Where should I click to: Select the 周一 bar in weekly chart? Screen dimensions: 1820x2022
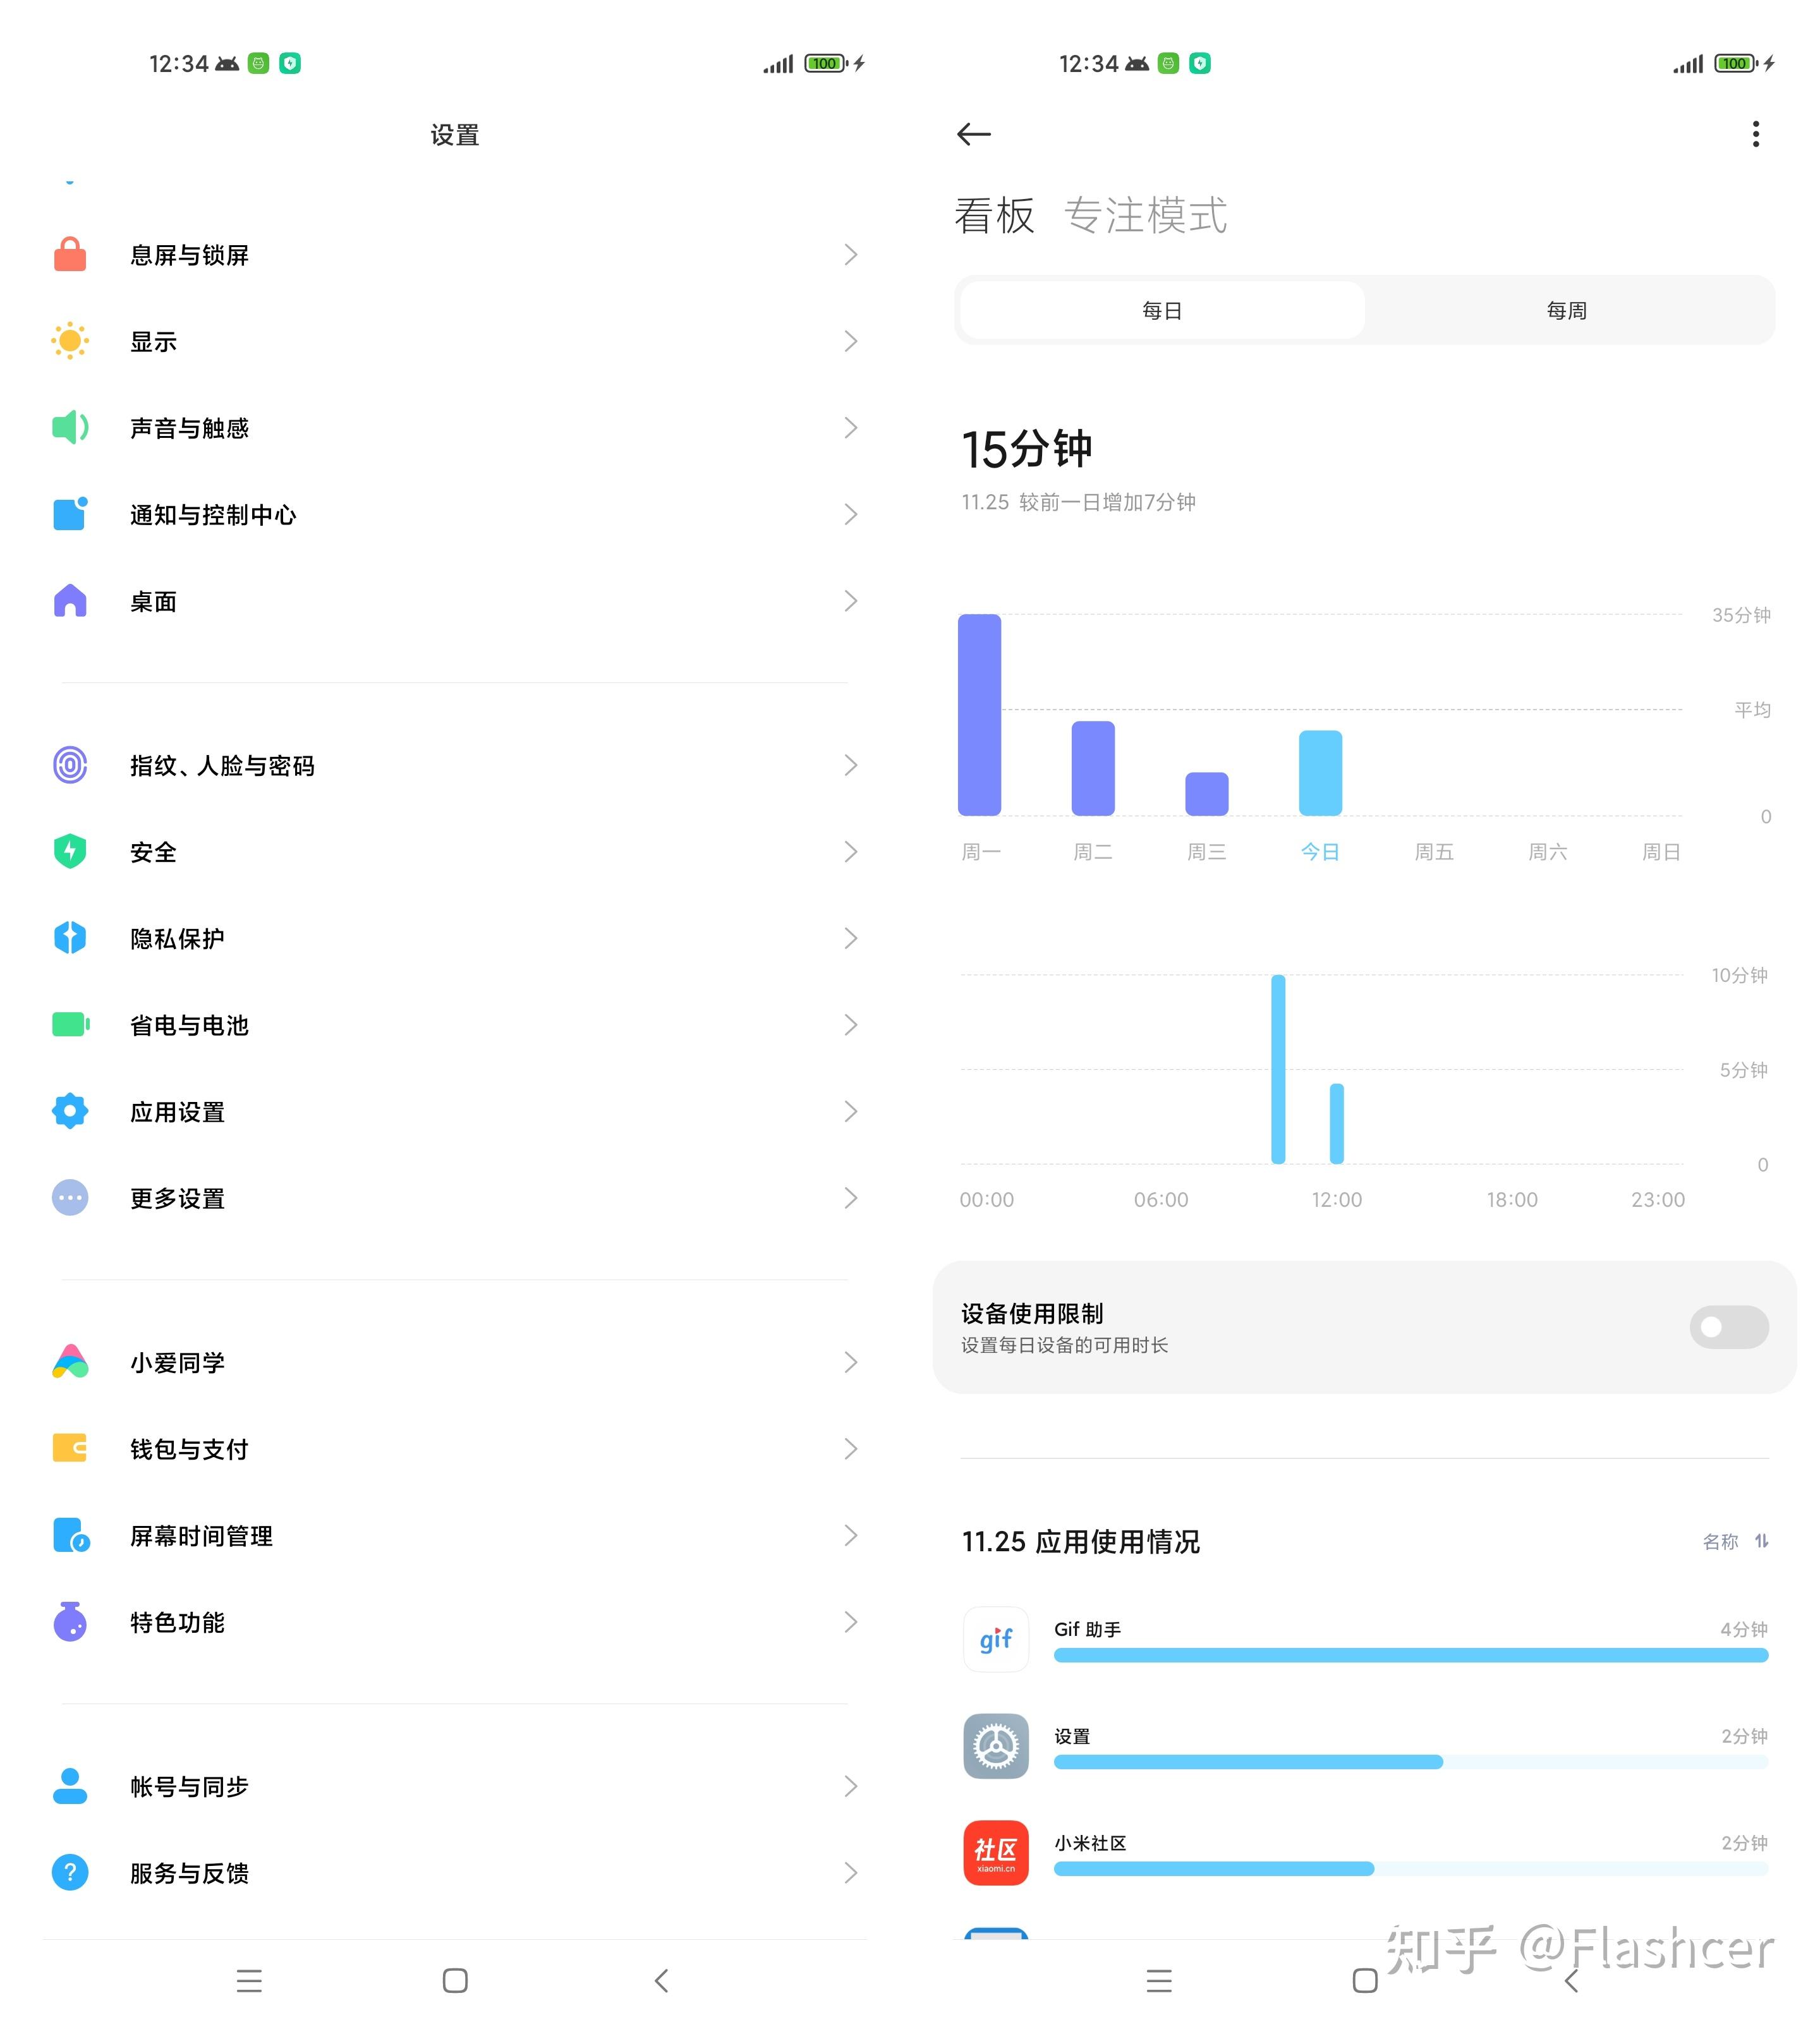[979, 714]
